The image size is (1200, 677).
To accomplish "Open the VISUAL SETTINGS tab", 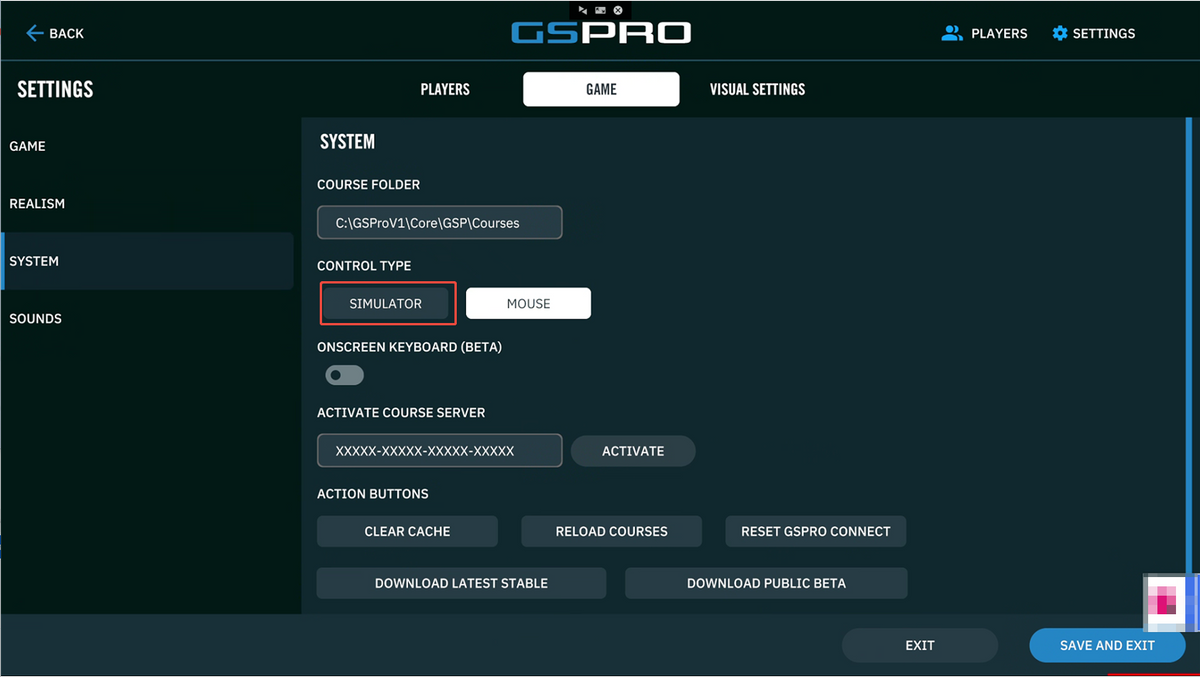I will pos(757,89).
